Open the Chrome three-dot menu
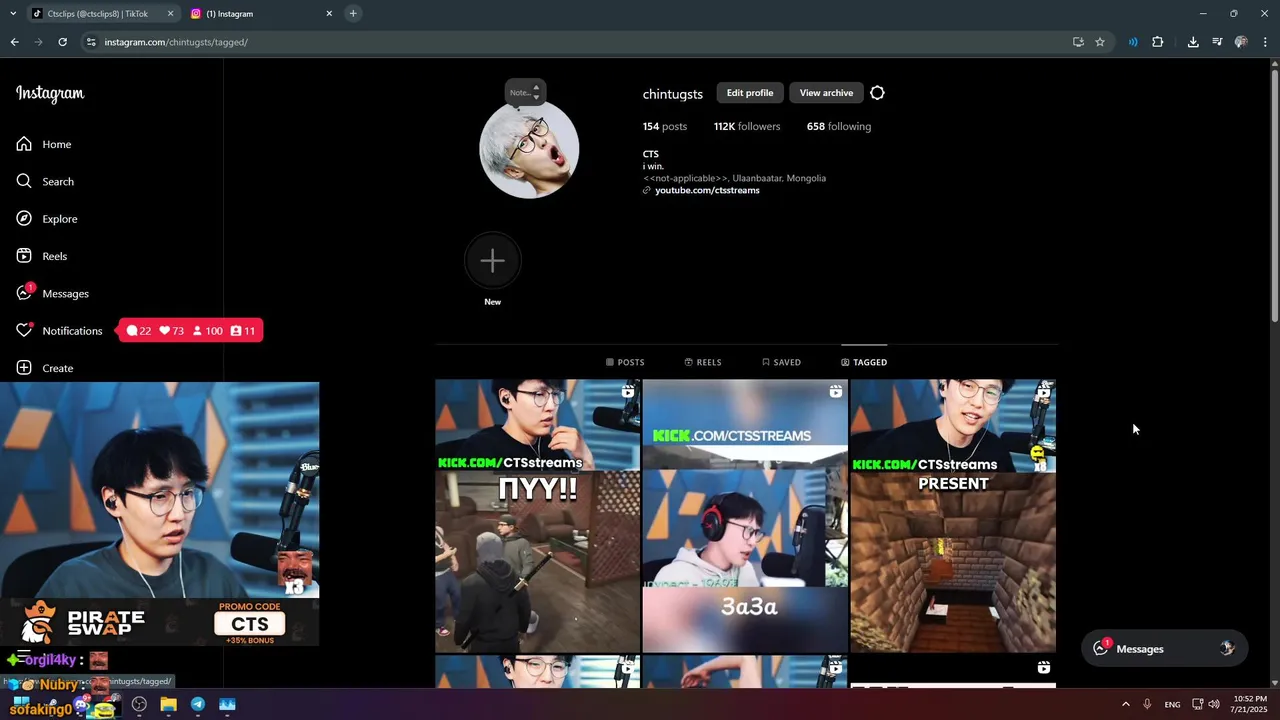The height and width of the screenshot is (720, 1280). coord(1265,42)
